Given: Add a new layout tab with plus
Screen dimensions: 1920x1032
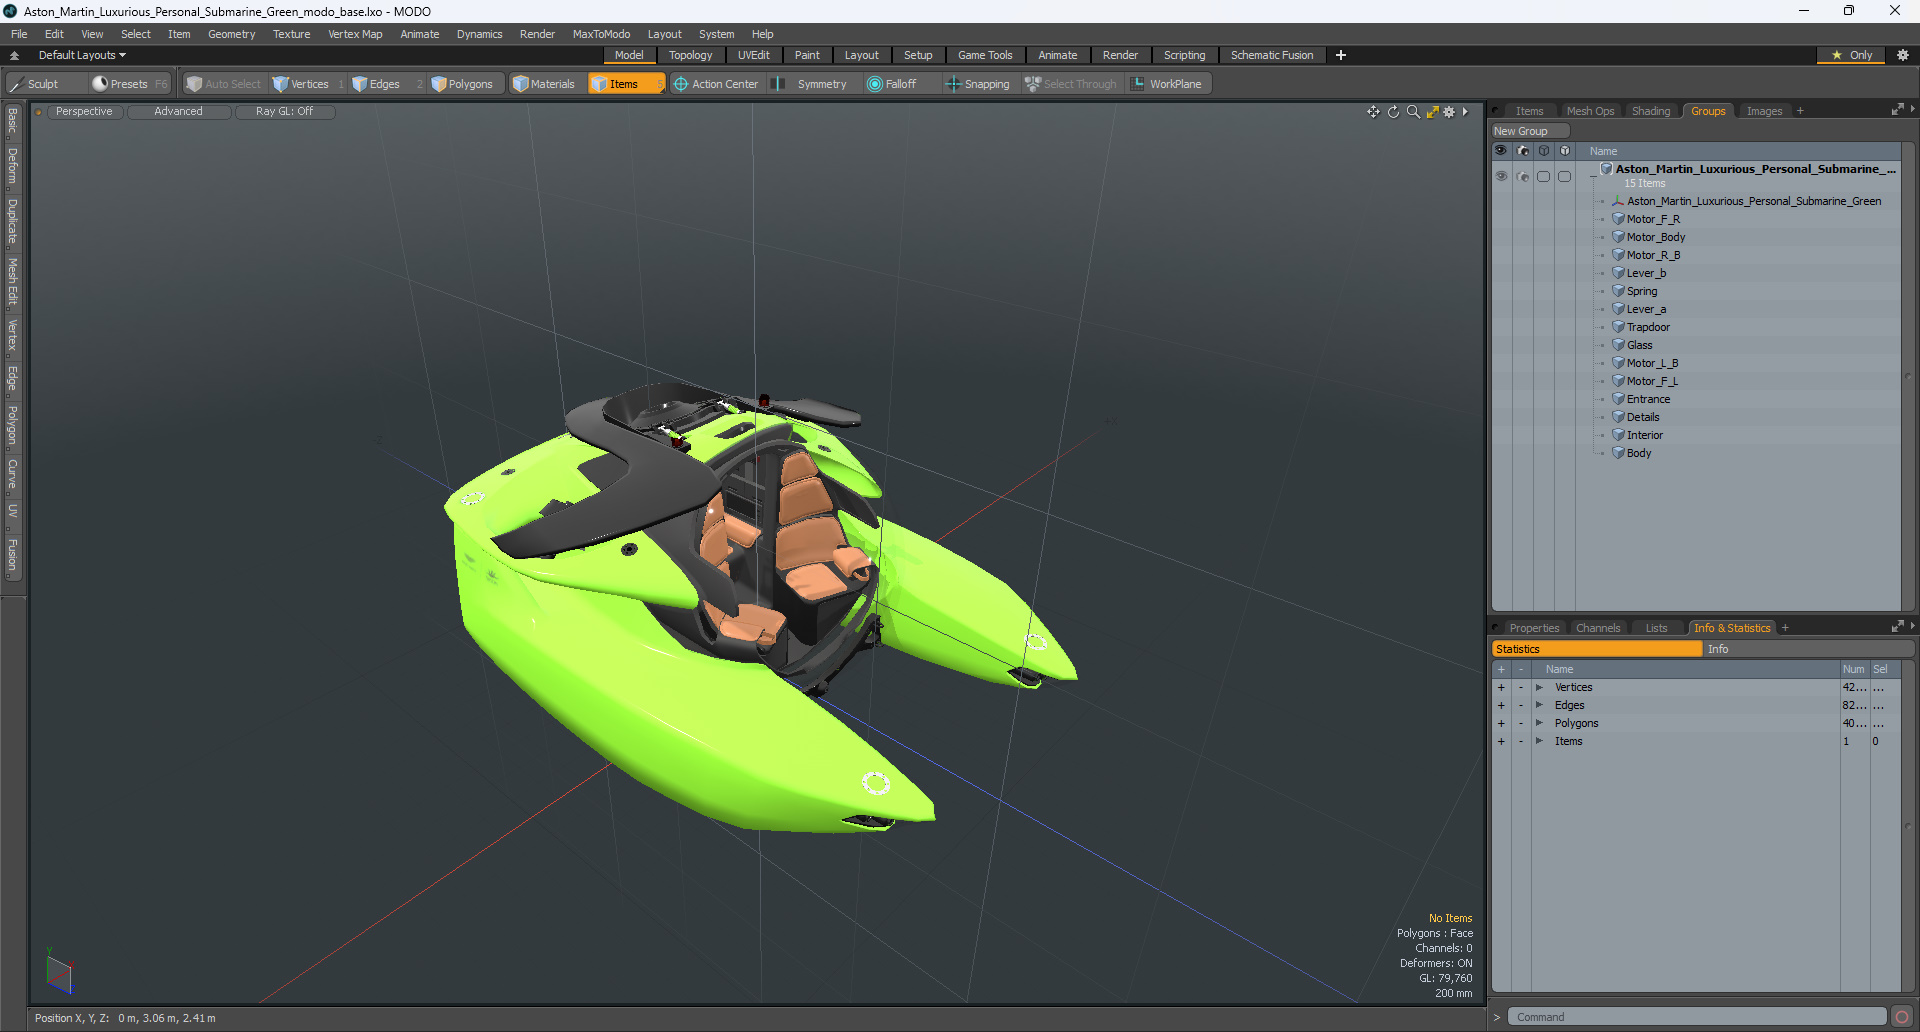Looking at the screenshot, I should point(1341,55).
